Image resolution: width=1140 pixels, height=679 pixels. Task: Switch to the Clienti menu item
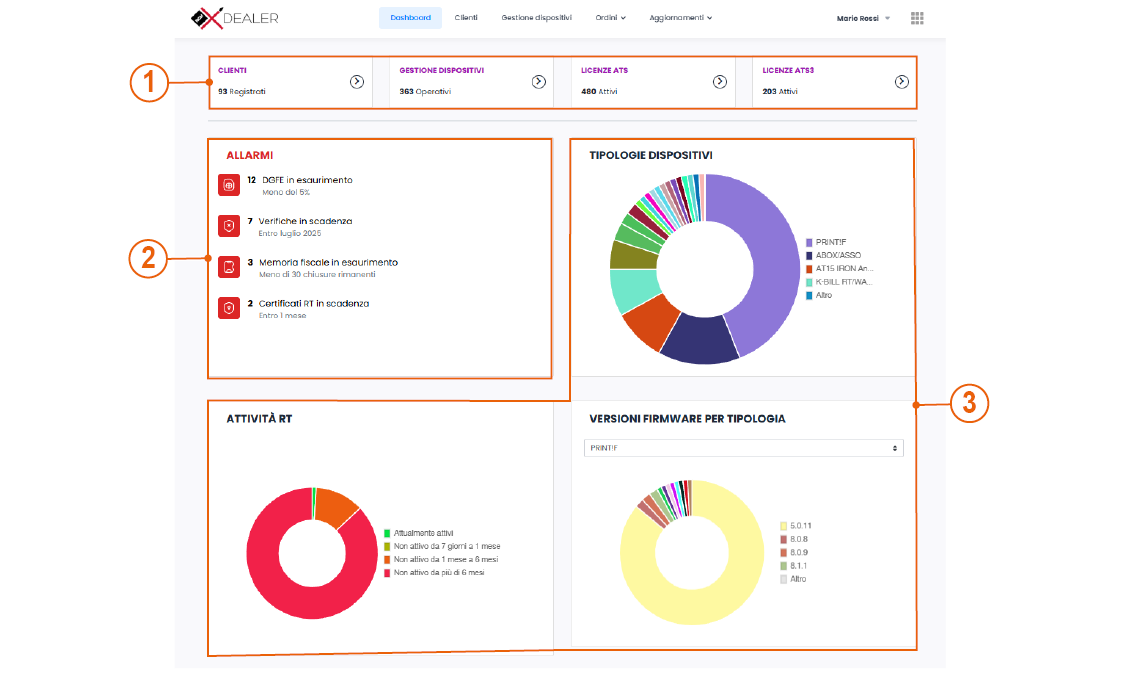(466, 17)
